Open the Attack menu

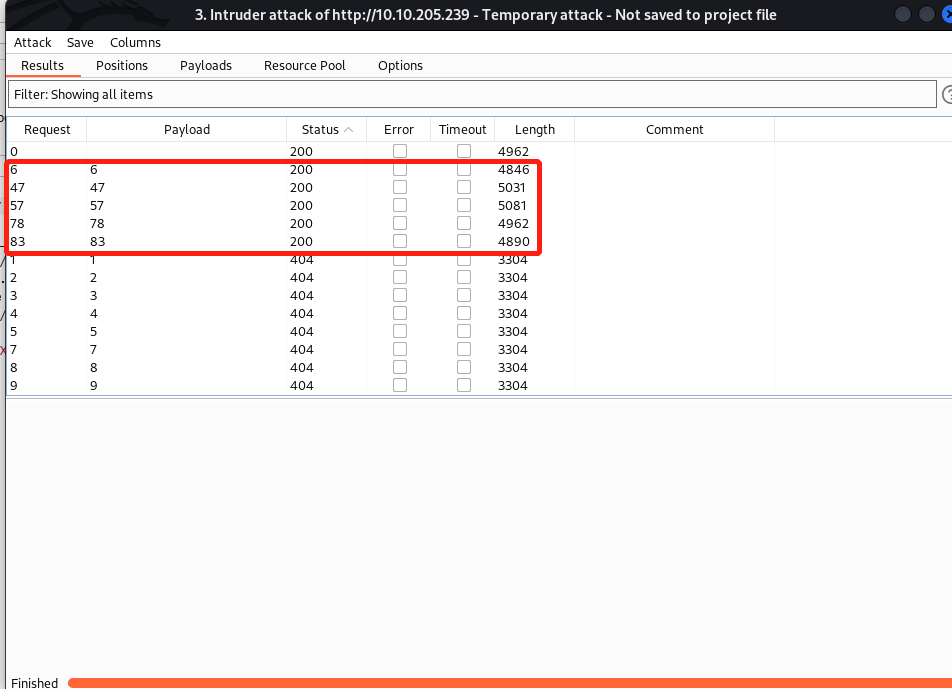tap(32, 43)
